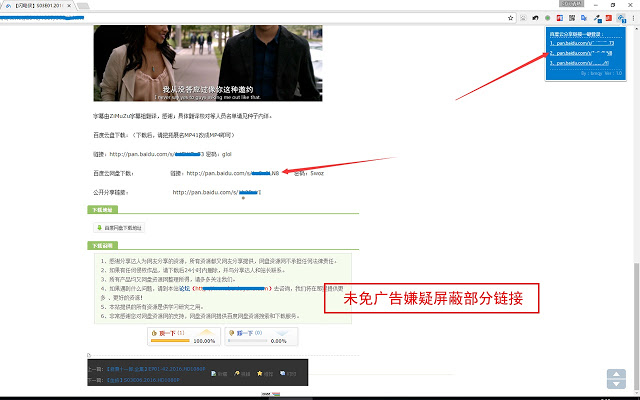
Task: Click the black undo-arrow extension icon
Action: coord(536,18)
